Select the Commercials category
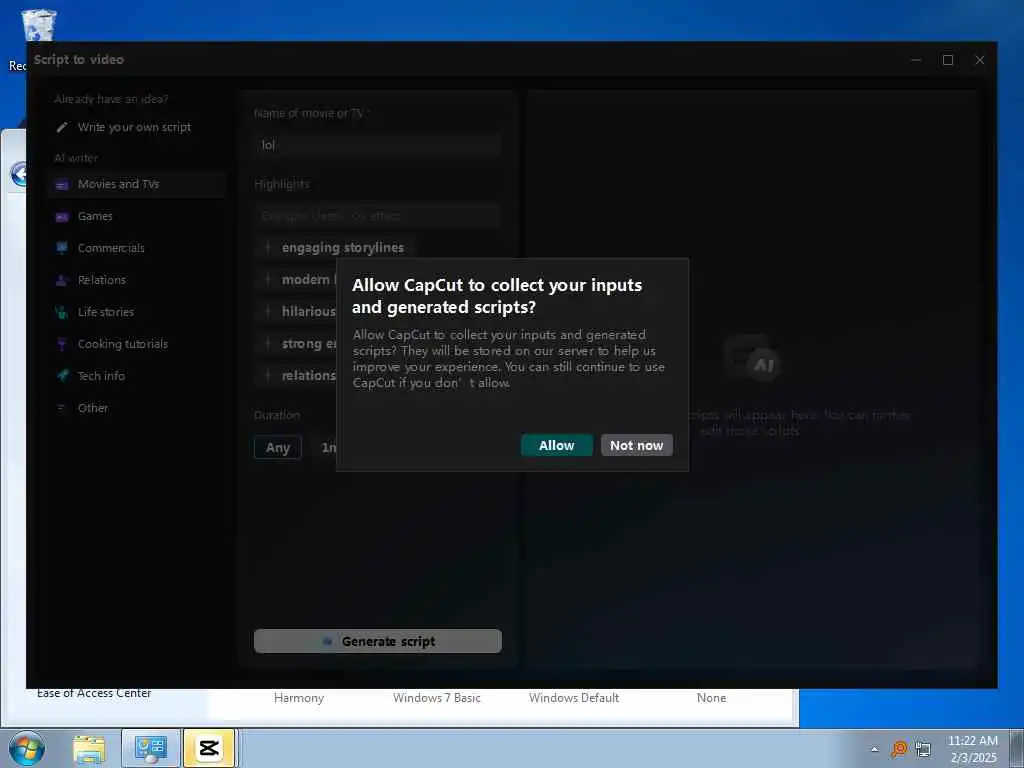Viewport: 1024px width, 768px height. click(111, 248)
